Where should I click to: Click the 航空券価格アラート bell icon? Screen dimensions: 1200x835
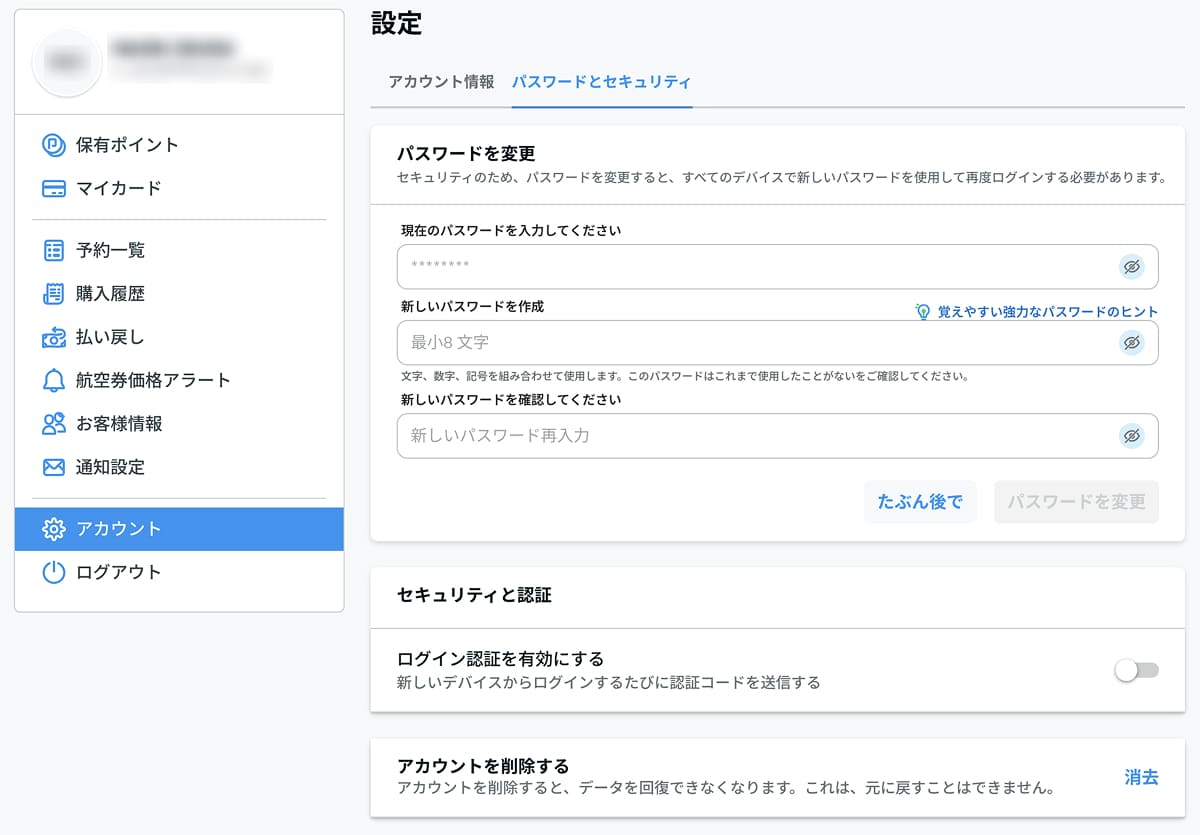[x=53, y=380]
